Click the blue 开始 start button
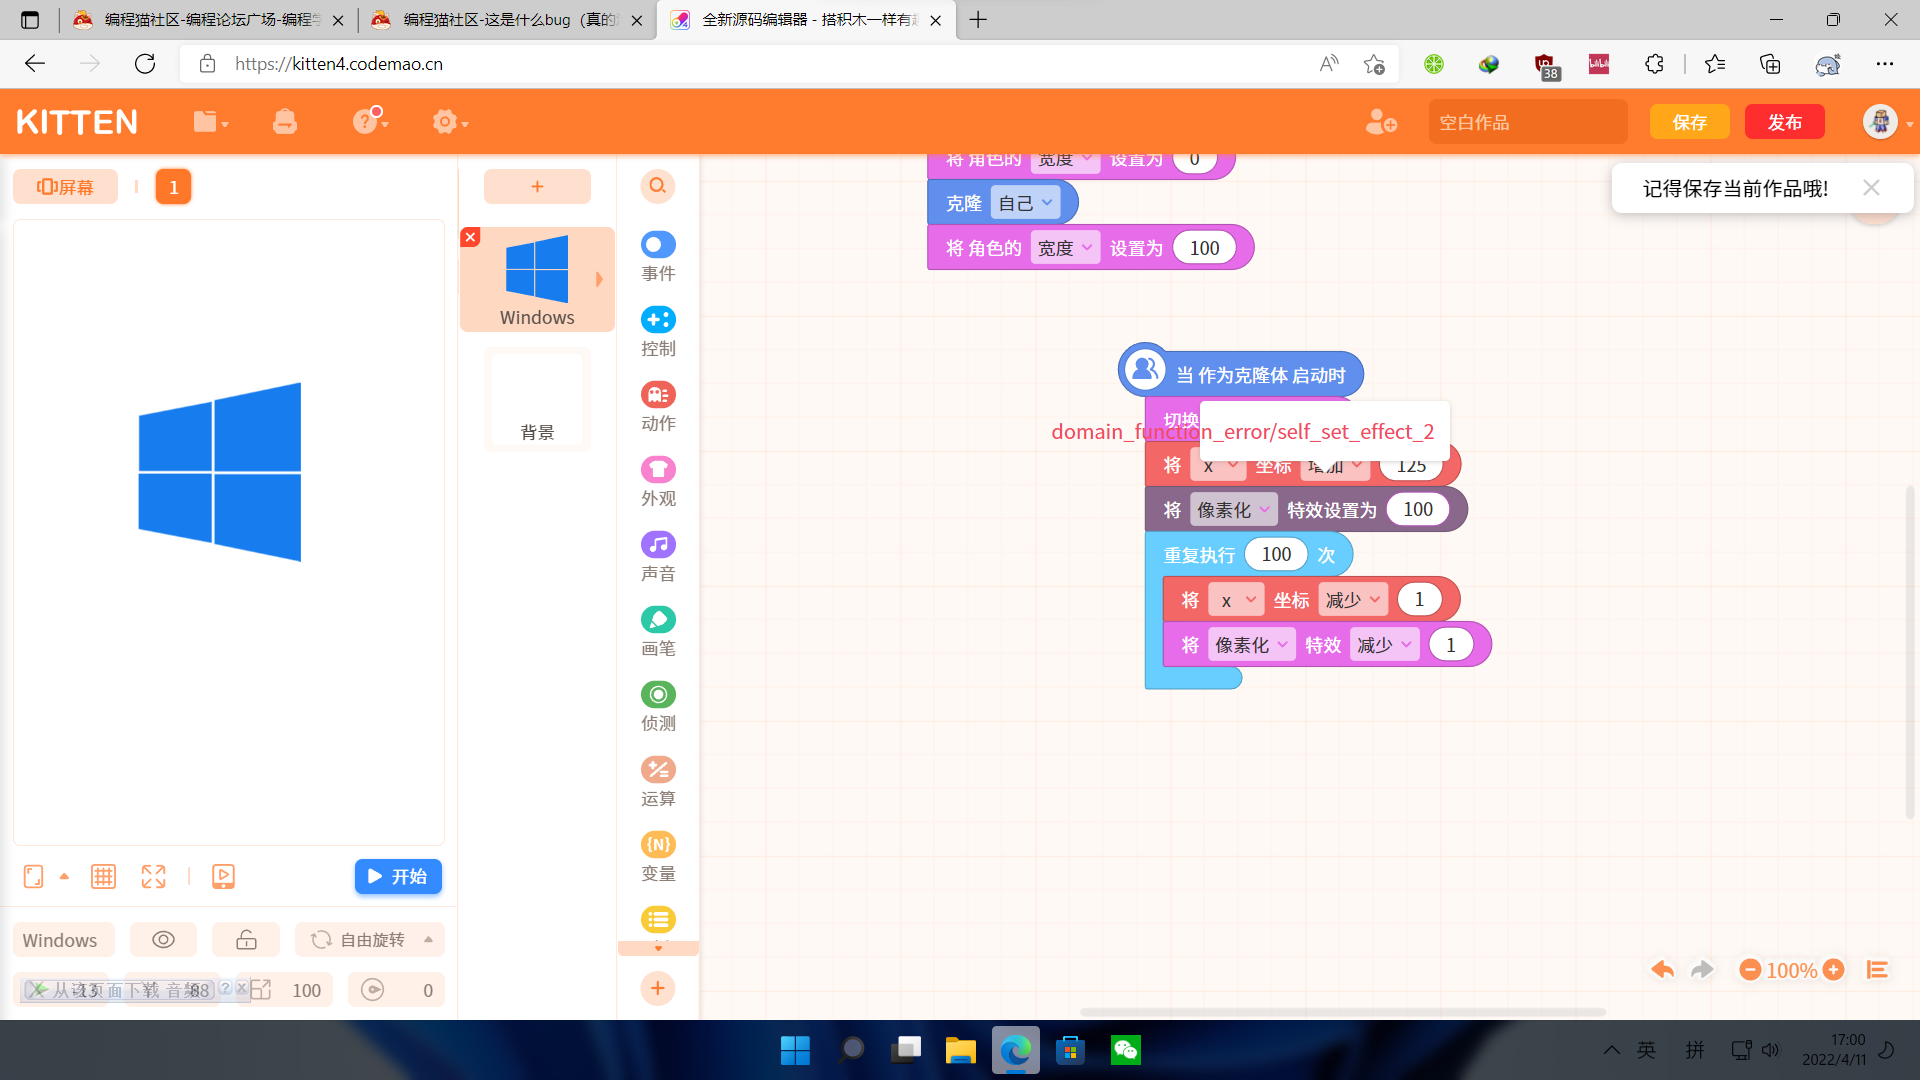This screenshot has width=1920, height=1080. click(398, 877)
